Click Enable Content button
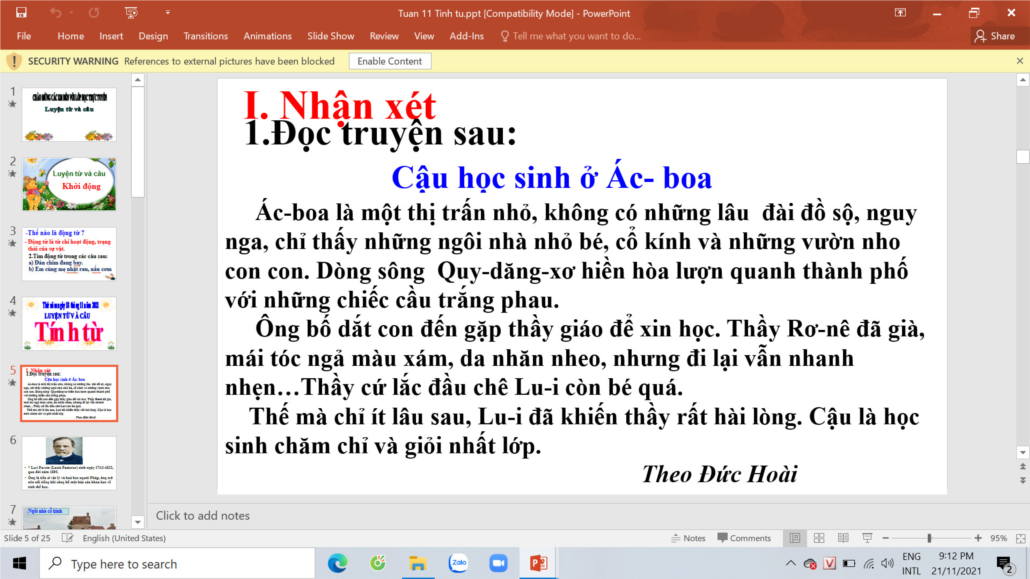The width and height of the screenshot is (1030, 579). click(x=390, y=61)
